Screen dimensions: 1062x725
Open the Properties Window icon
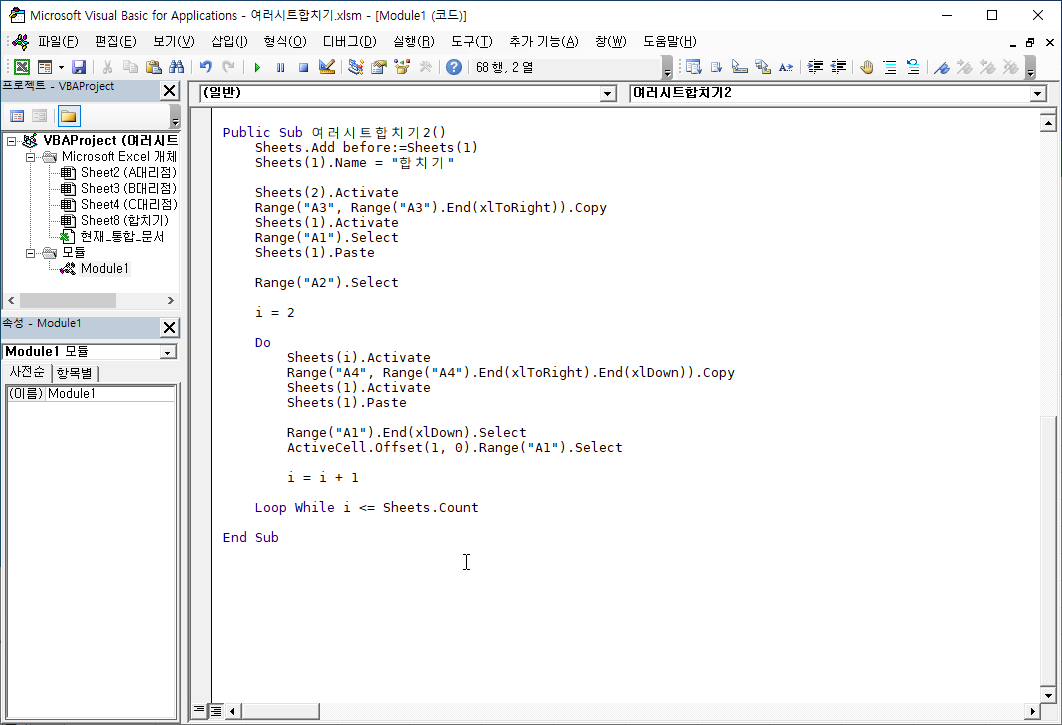379,67
